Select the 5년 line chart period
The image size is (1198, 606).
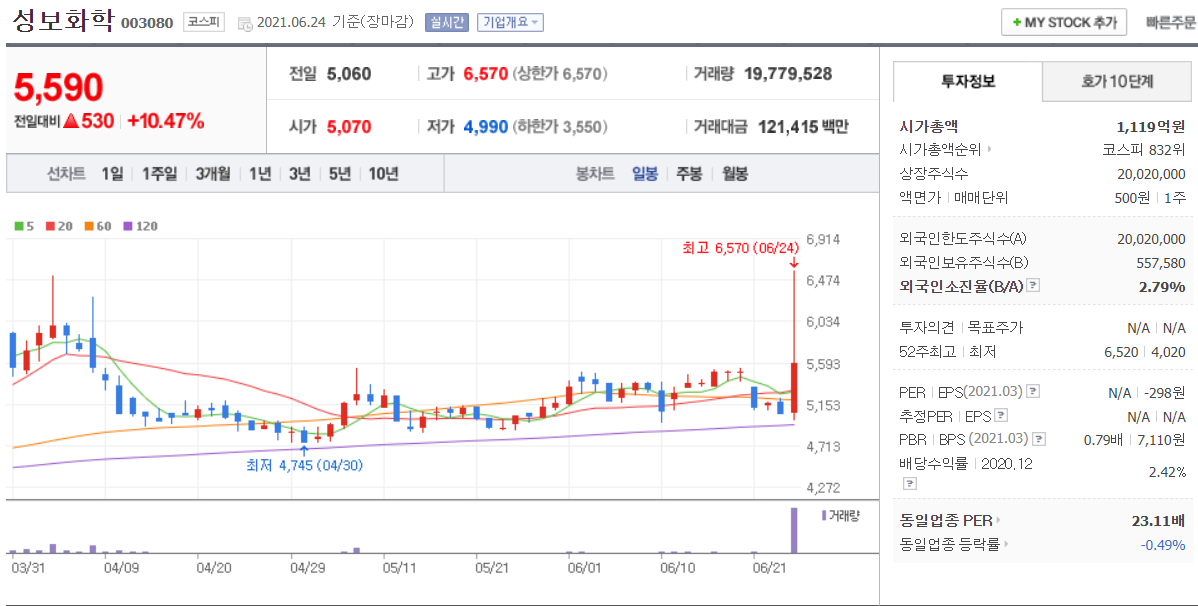[339, 174]
